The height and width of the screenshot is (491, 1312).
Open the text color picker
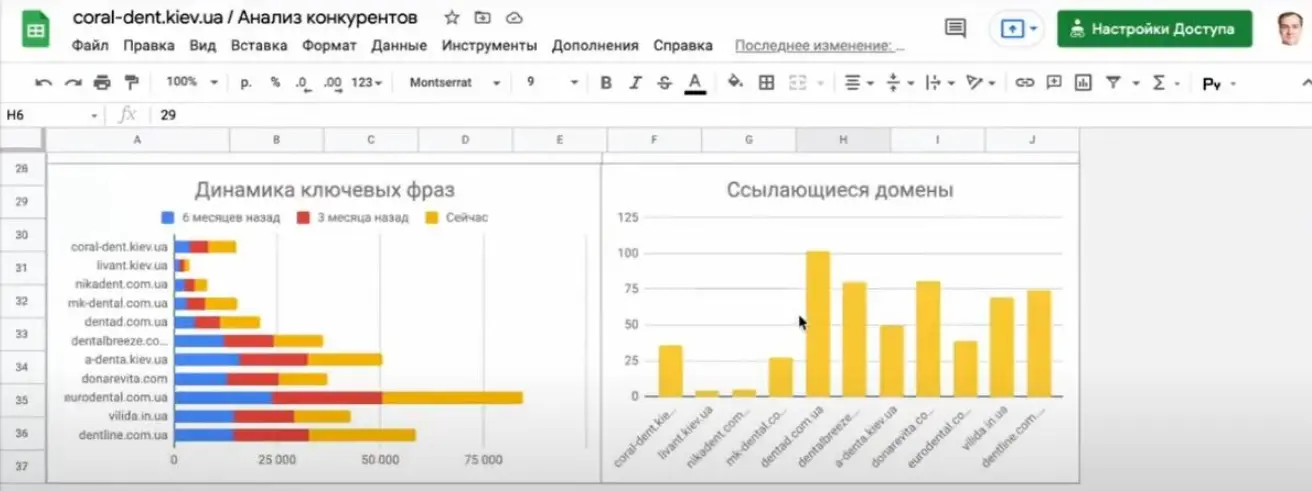694,83
